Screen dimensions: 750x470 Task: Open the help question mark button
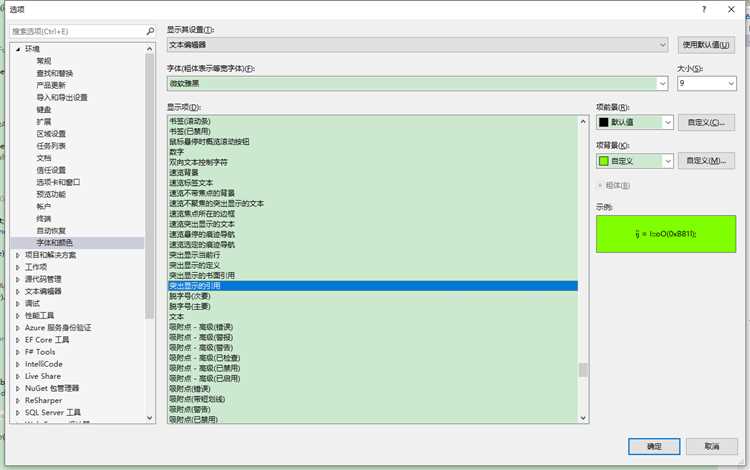[x=704, y=10]
